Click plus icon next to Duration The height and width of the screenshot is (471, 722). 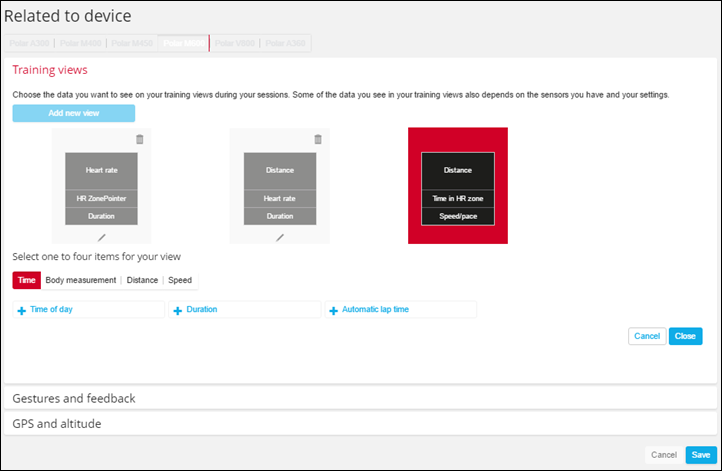click(x=178, y=311)
